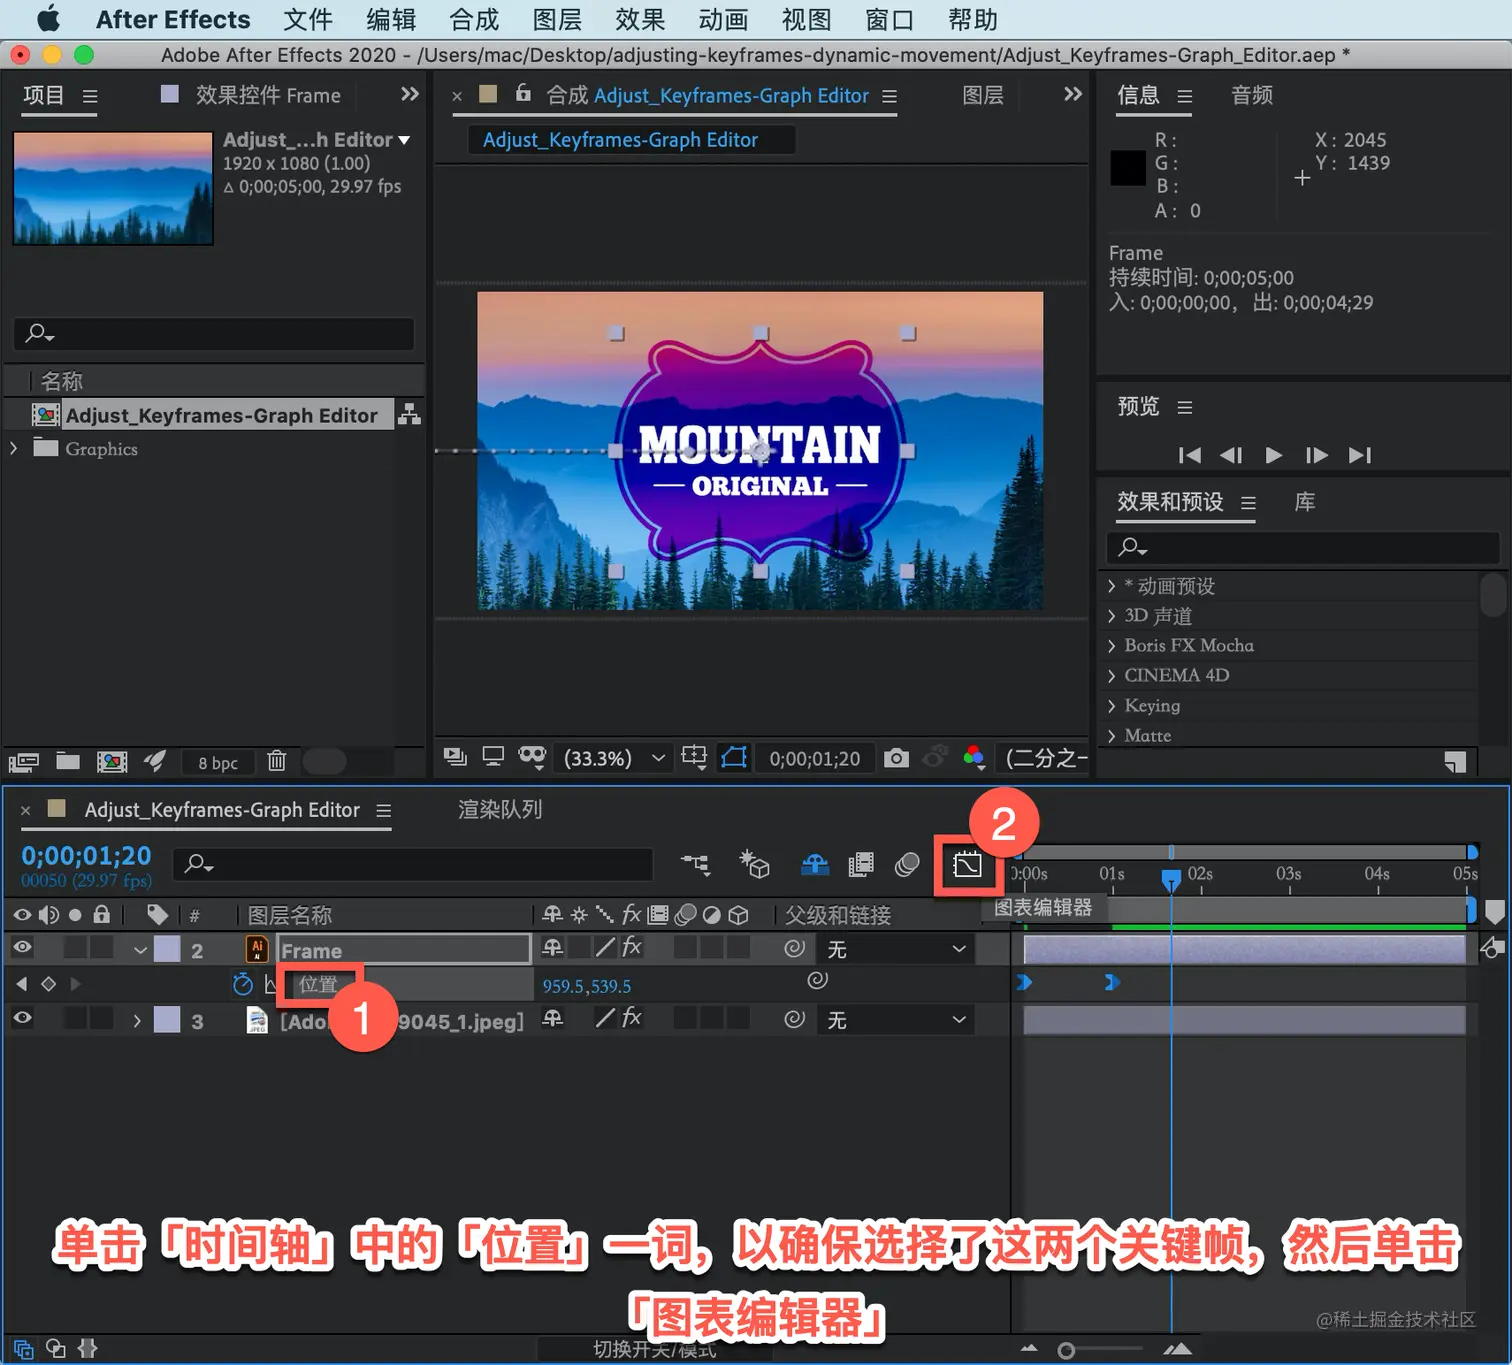
Task: Toggle the Draft 3D icon in the timeline
Action: click(x=754, y=864)
